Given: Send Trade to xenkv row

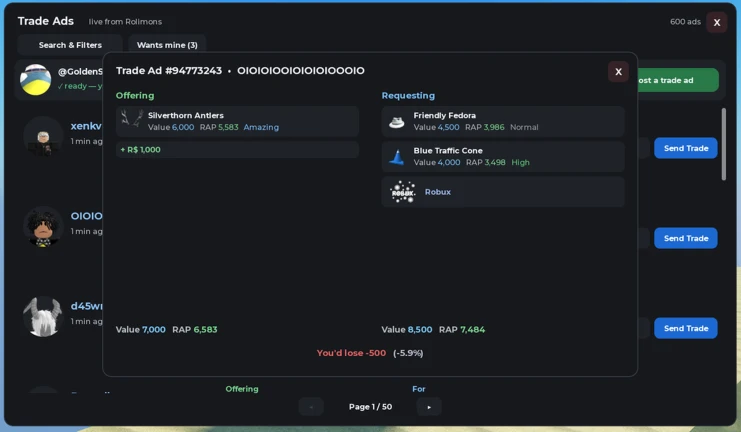Looking at the screenshot, I should [x=686, y=148].
